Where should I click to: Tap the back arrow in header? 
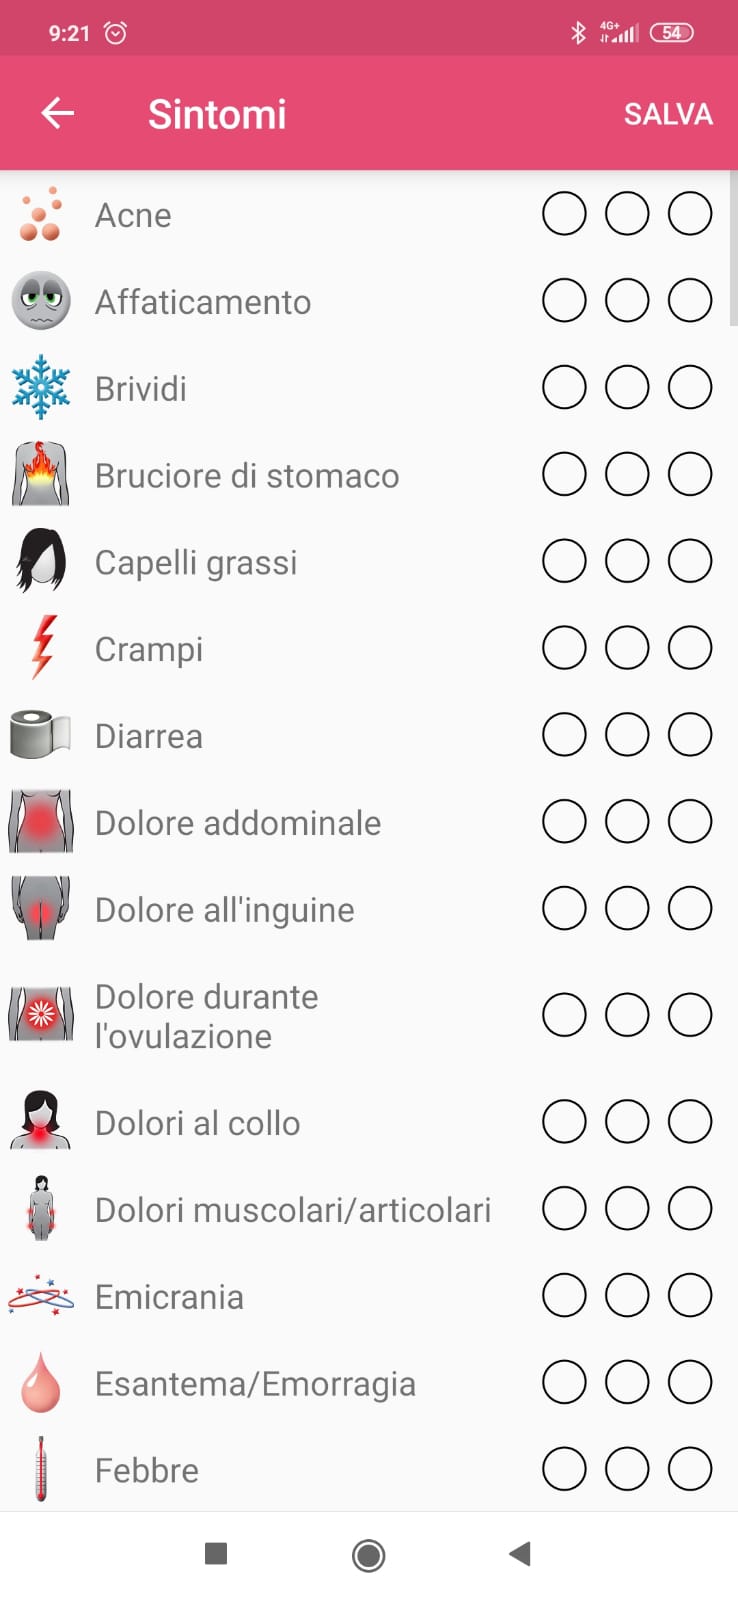pos(58,113)
